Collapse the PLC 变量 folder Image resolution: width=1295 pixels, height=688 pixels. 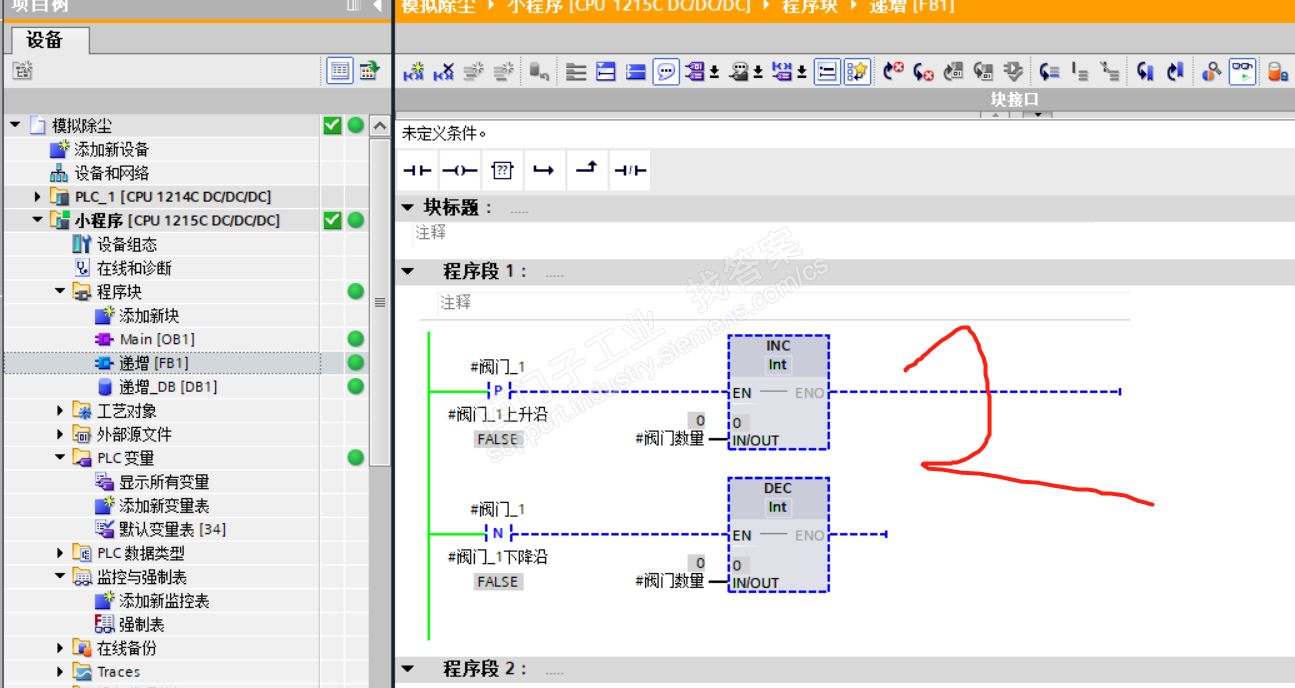[61, 458]
